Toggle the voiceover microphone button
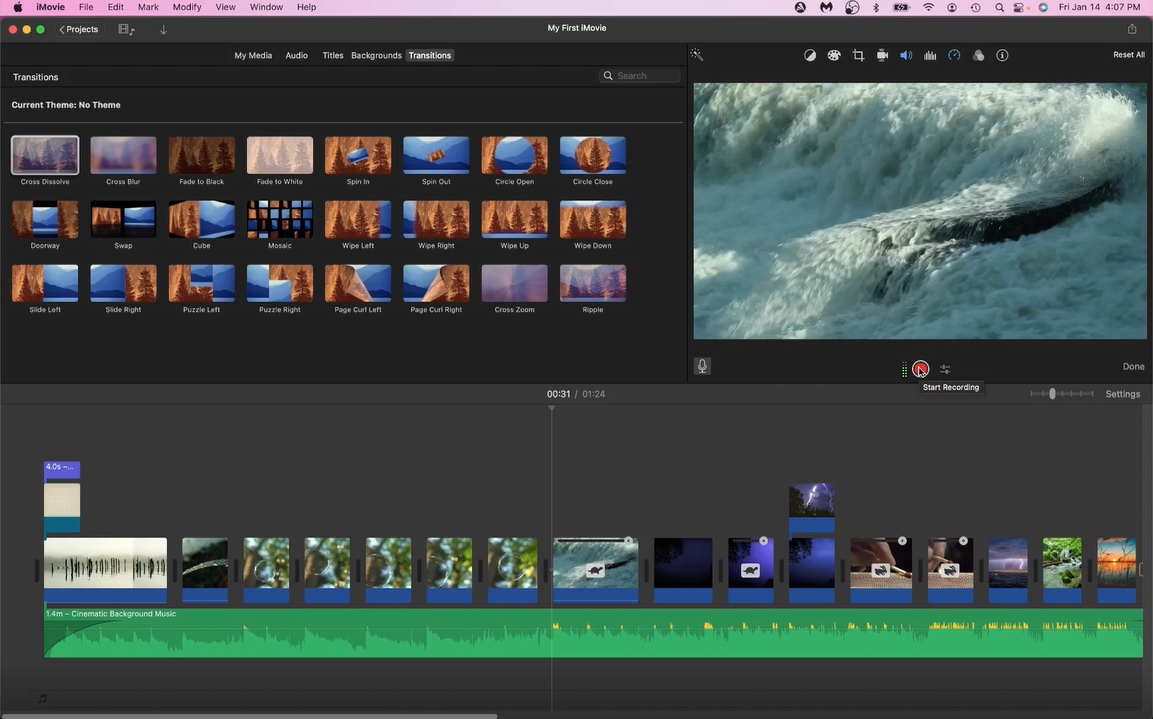Image resolution: width=1153 pixels, height=719 pixels. tap(702, 366)
